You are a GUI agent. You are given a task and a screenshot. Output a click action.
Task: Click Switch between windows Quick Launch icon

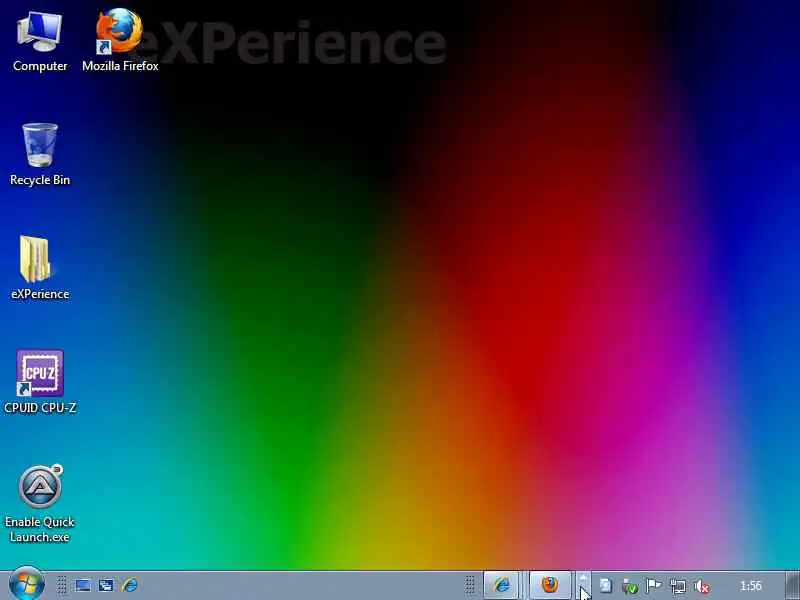[106, 585]
